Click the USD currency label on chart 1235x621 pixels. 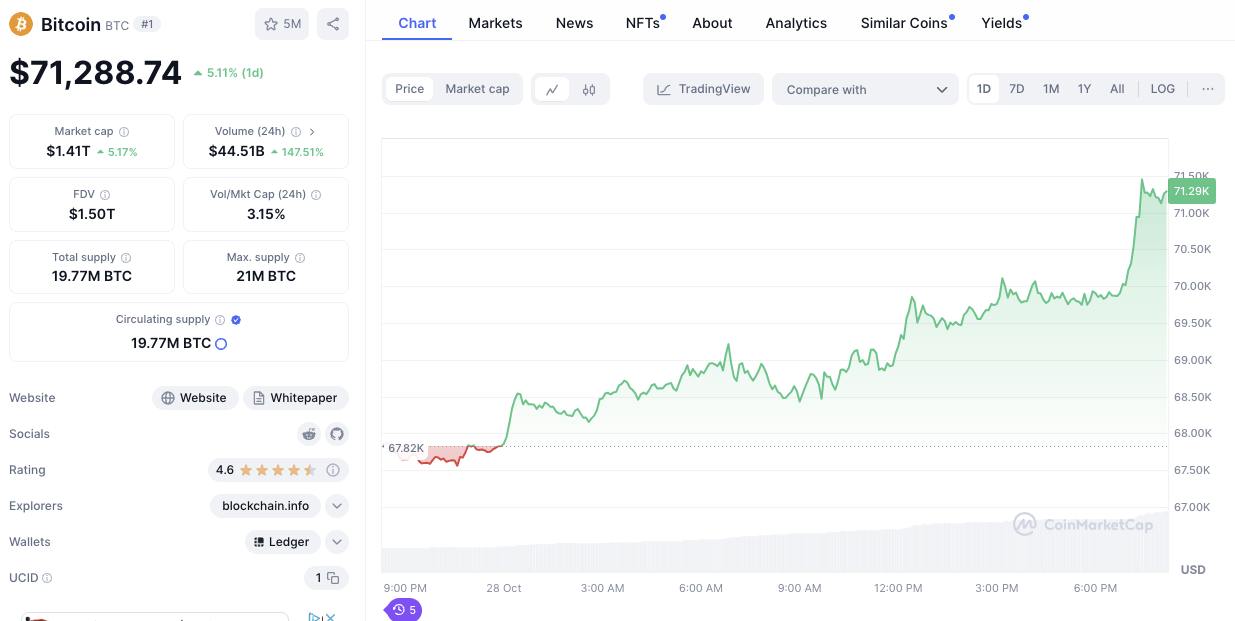(1193, 570)
